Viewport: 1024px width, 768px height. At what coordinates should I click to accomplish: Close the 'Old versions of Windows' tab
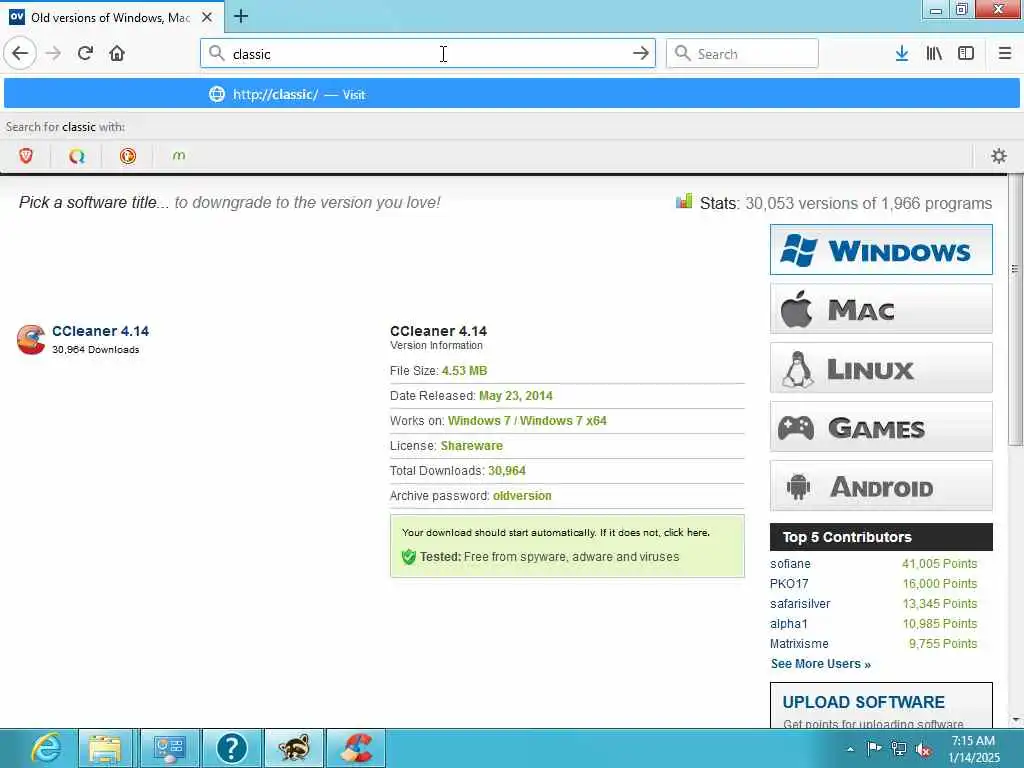(207, 17)
